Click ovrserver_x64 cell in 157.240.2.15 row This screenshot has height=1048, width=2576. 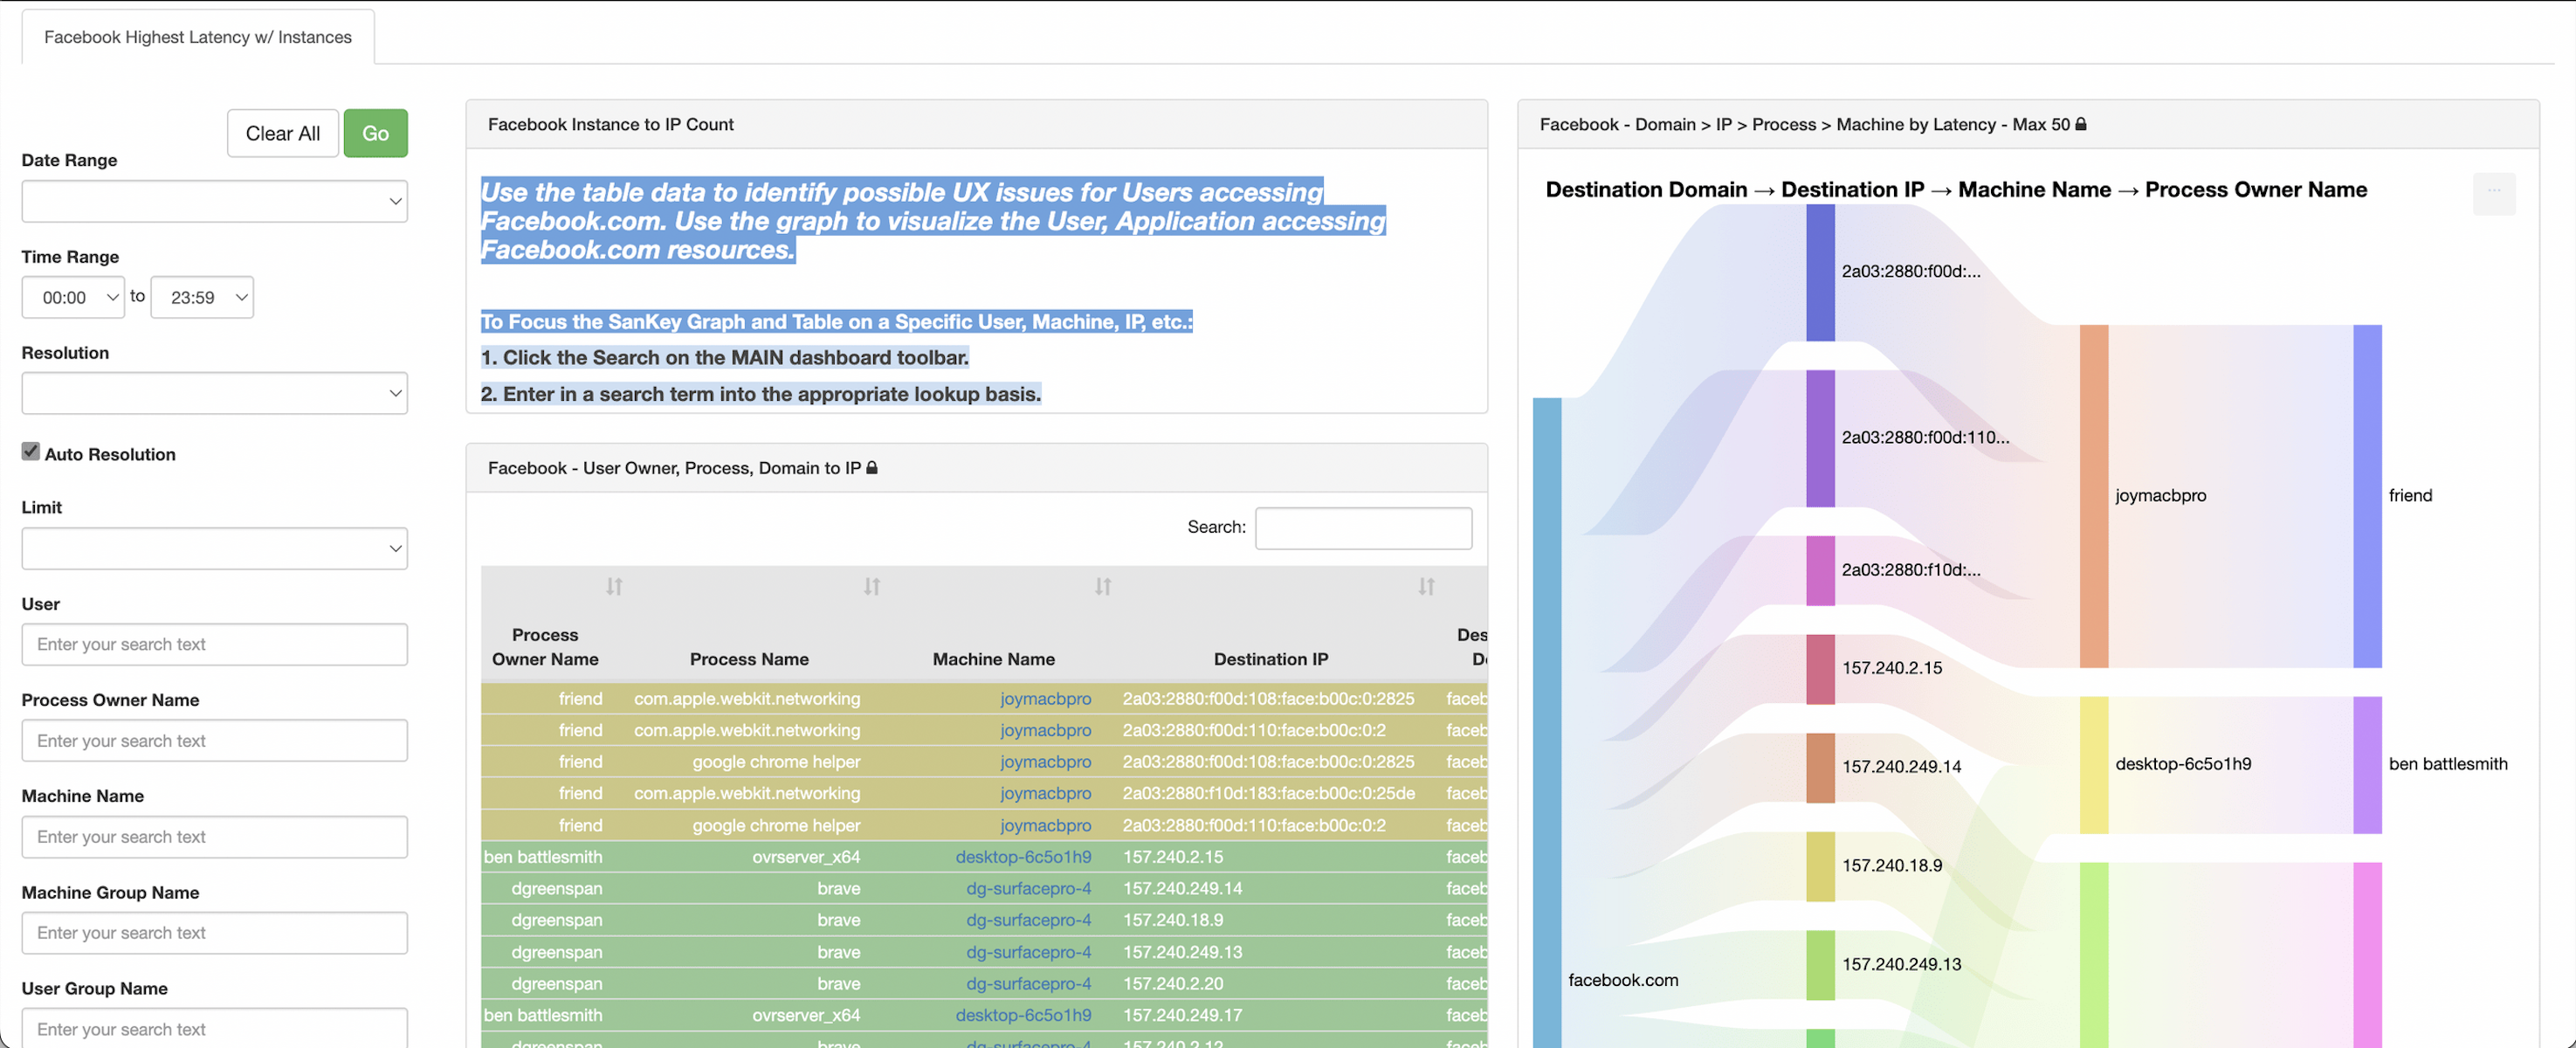tap(806, 856)
